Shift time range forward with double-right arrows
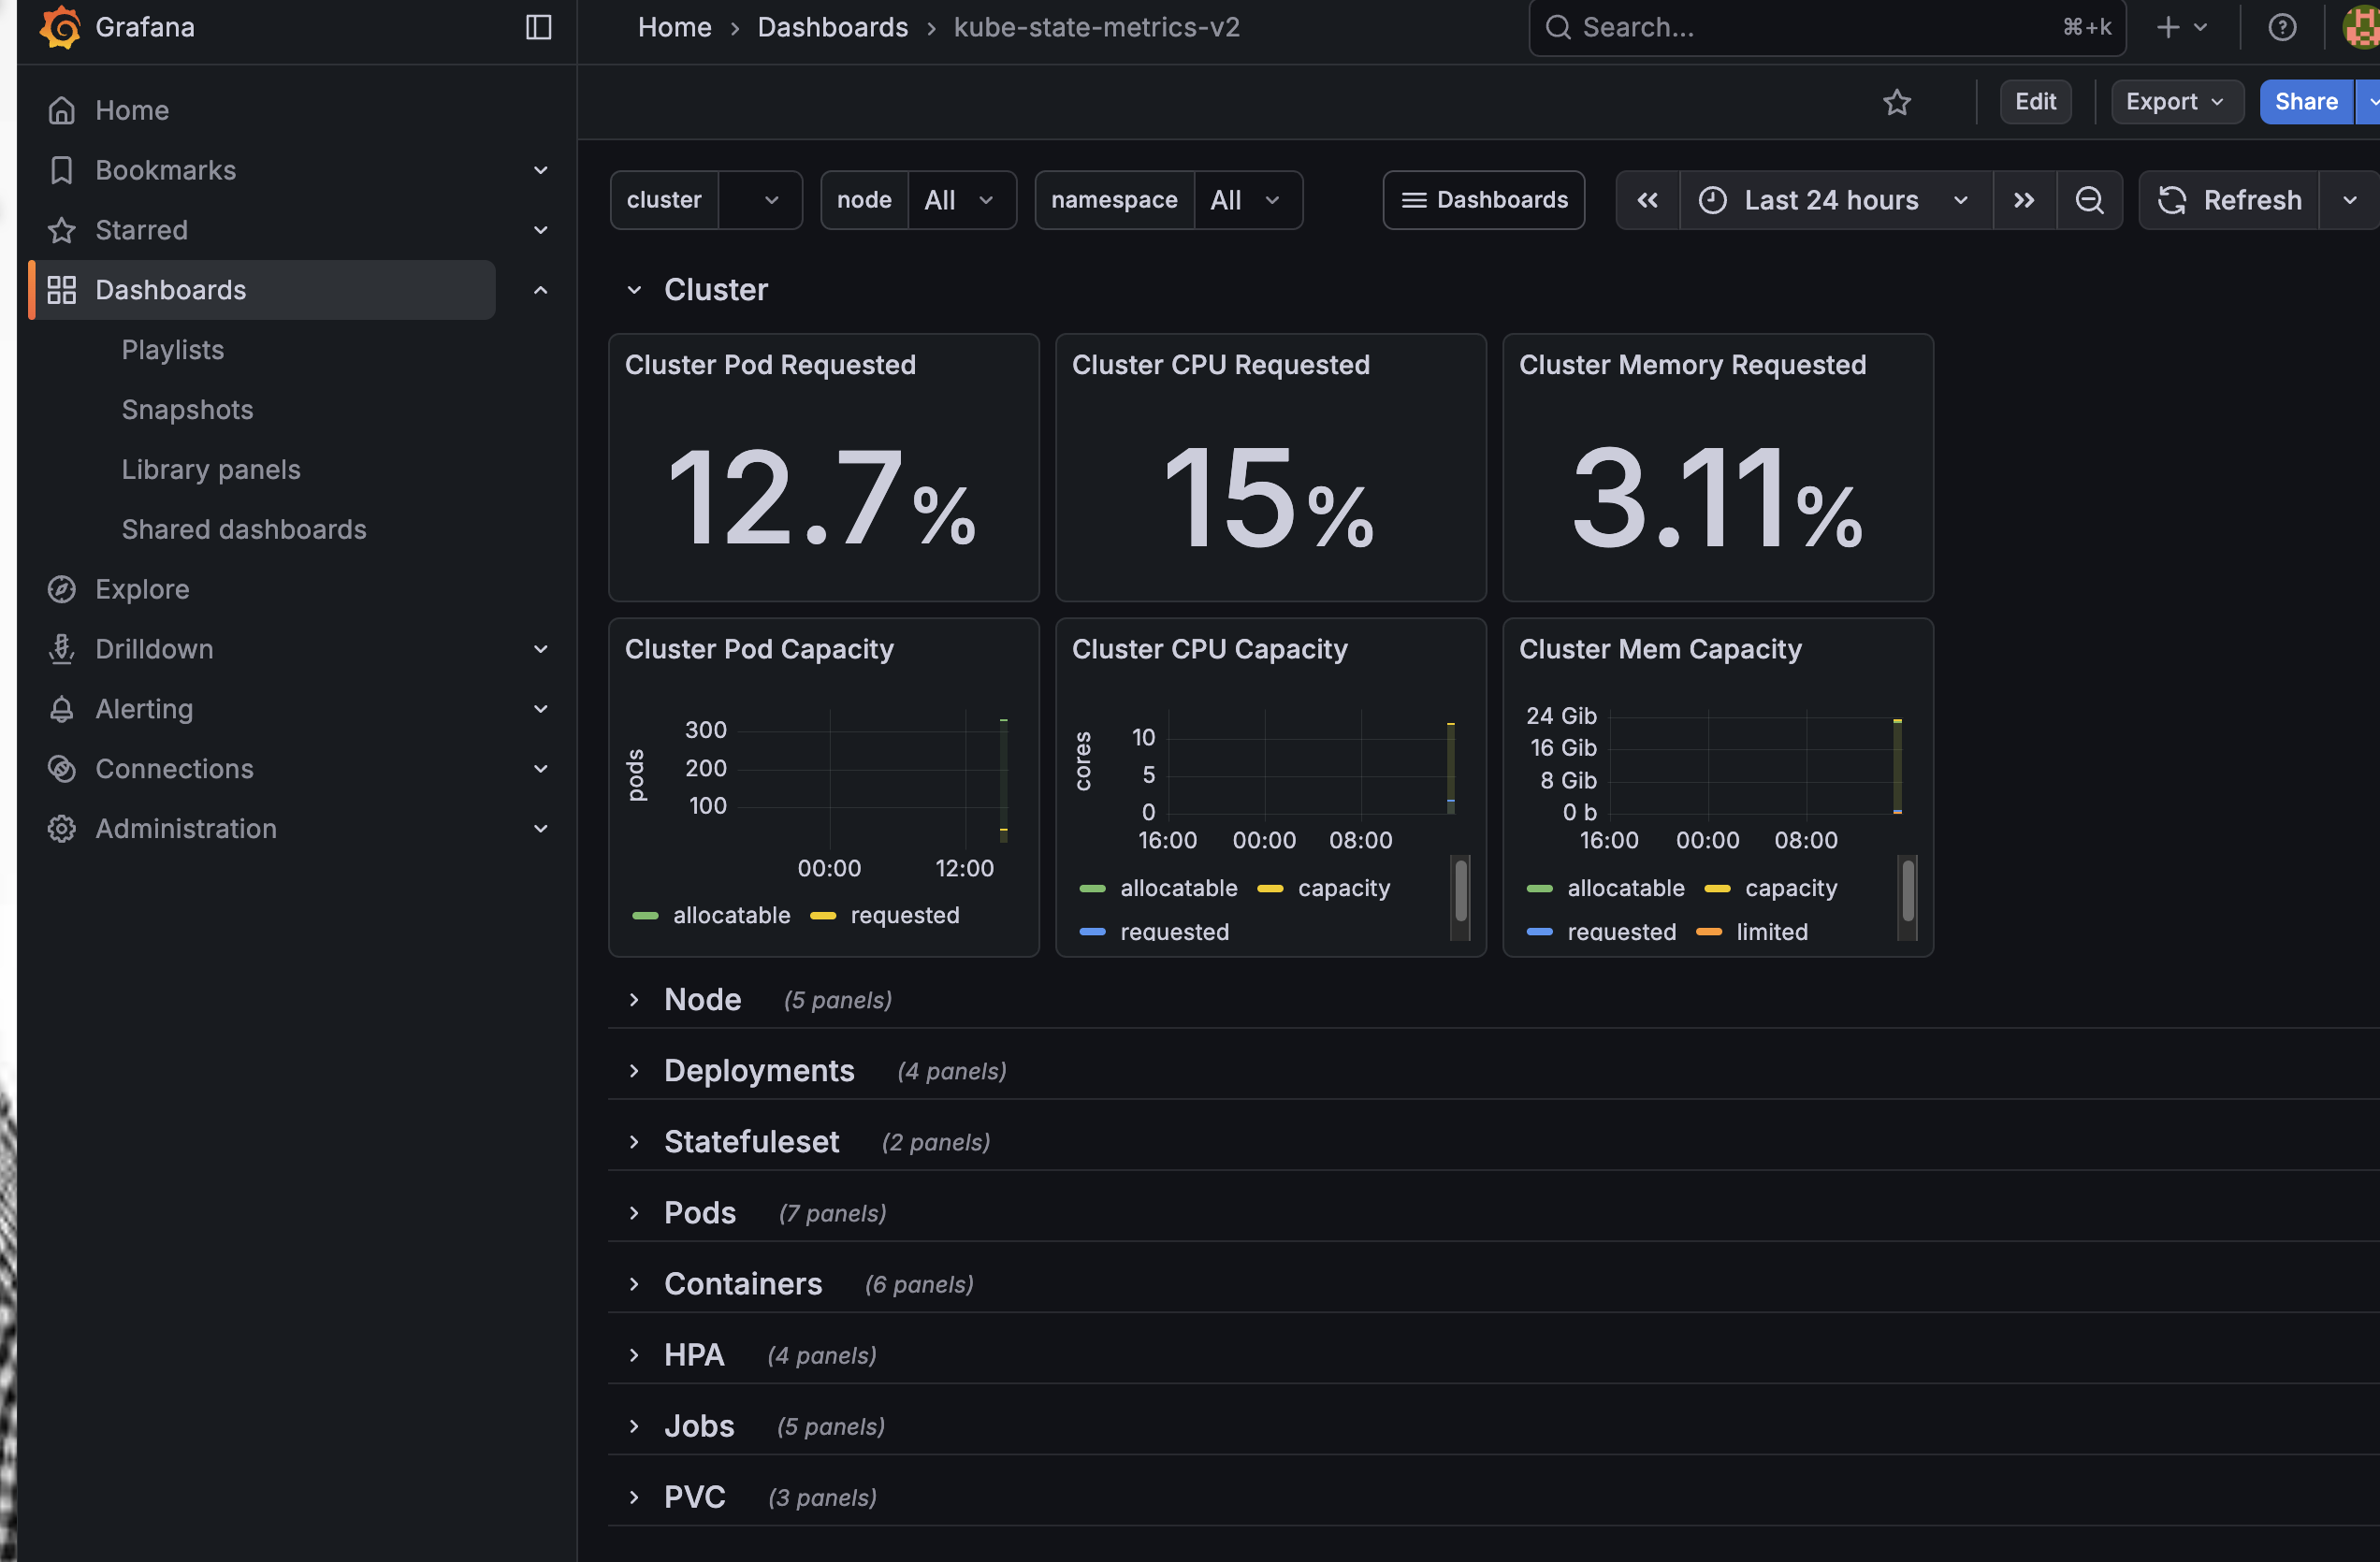Screen dimensions: 2380x1562 2024,200
